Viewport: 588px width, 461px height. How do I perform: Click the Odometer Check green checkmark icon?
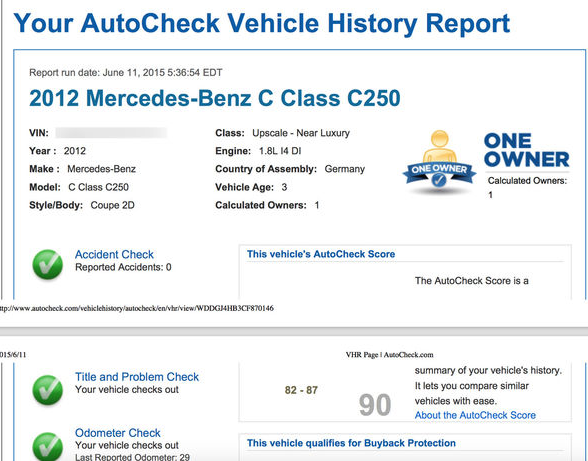48,446
